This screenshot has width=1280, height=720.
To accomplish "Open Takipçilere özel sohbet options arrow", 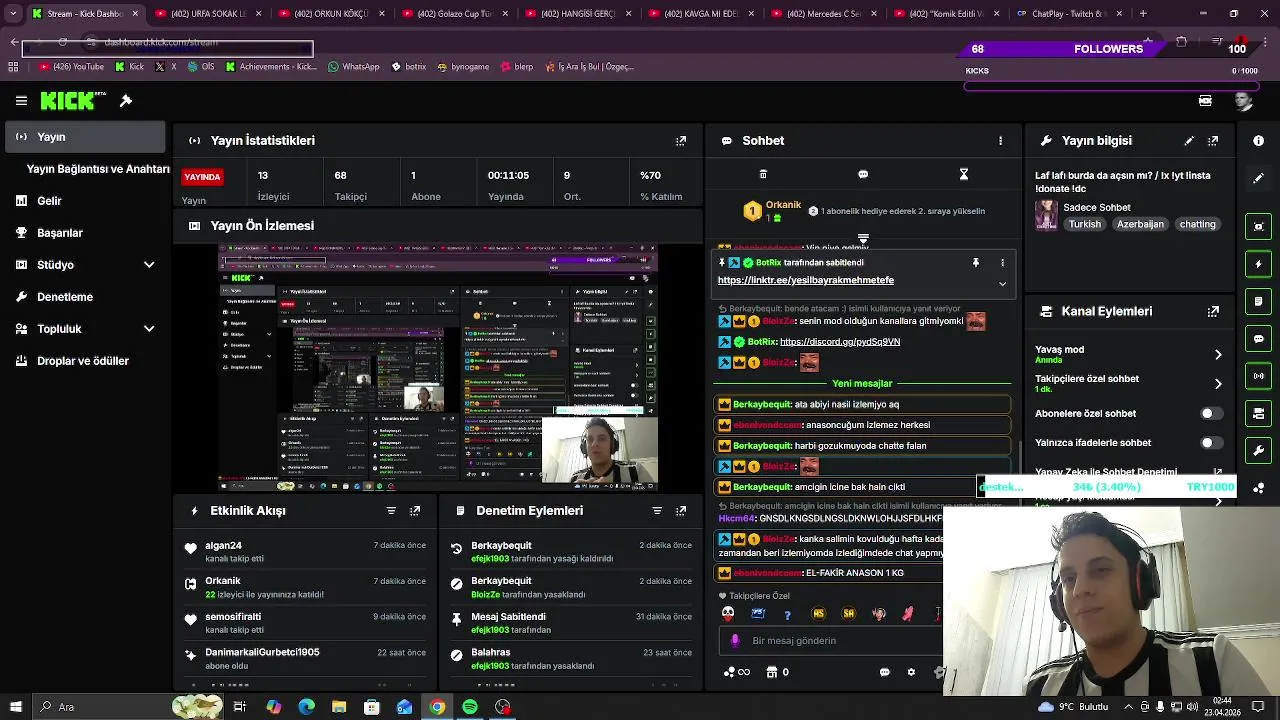I will click(1218, 384).
